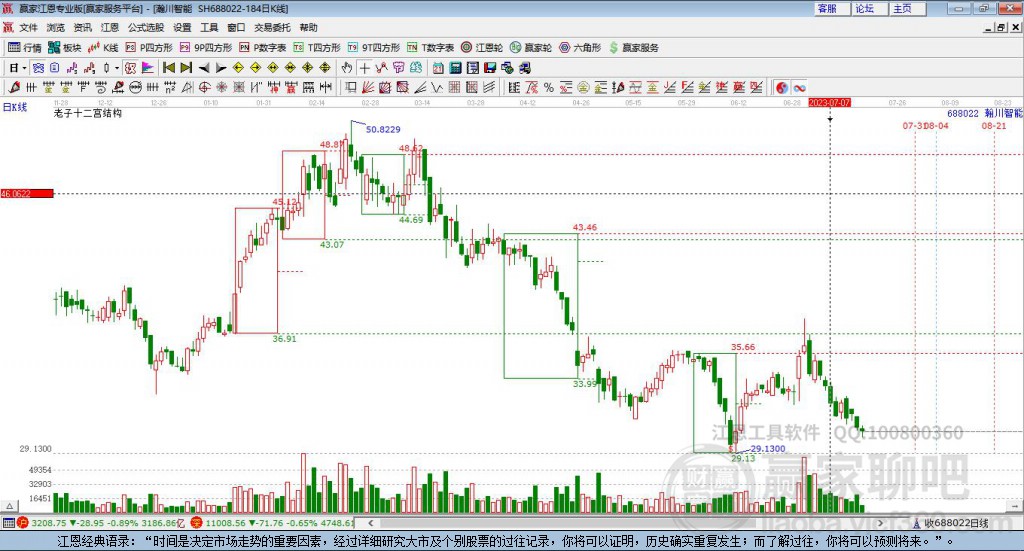The height and width of the screenshot is (551, 1024).
Task: Open the 文件 menu
Action: (x=28, y=27)
